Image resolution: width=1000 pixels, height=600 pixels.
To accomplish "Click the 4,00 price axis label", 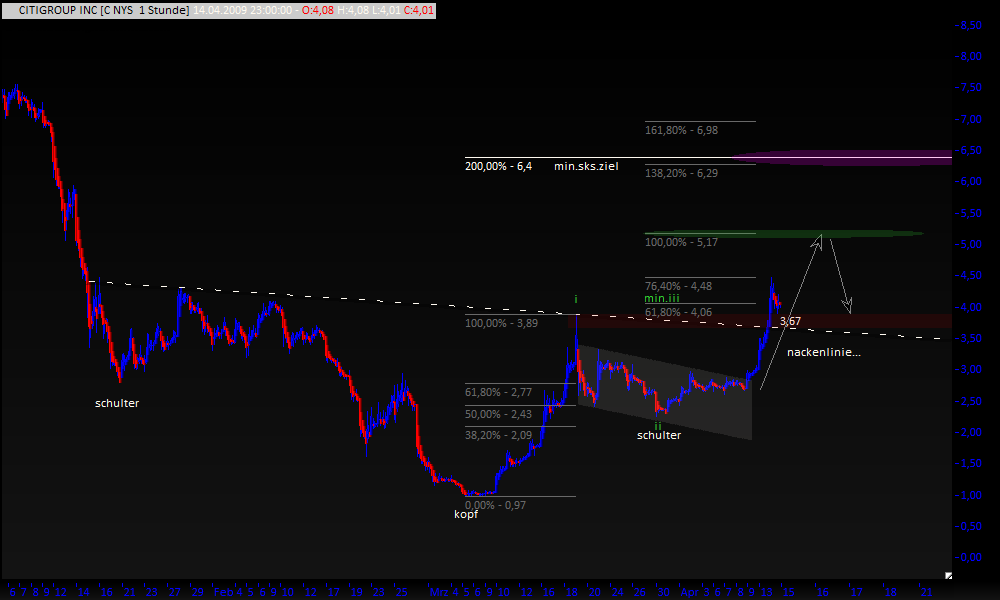I will (969, 307).
